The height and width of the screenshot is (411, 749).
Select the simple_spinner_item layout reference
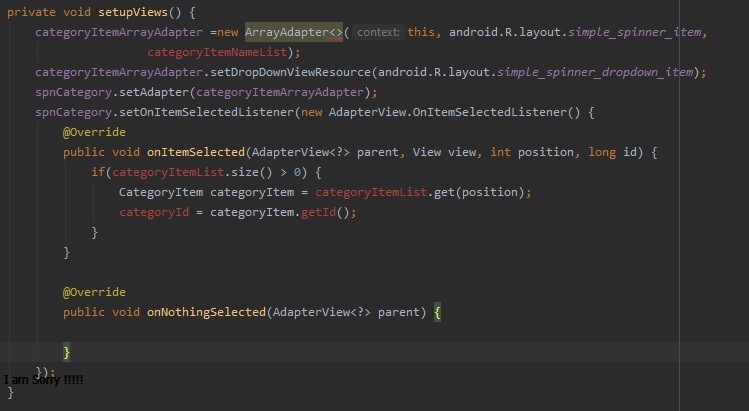point(635,32)
